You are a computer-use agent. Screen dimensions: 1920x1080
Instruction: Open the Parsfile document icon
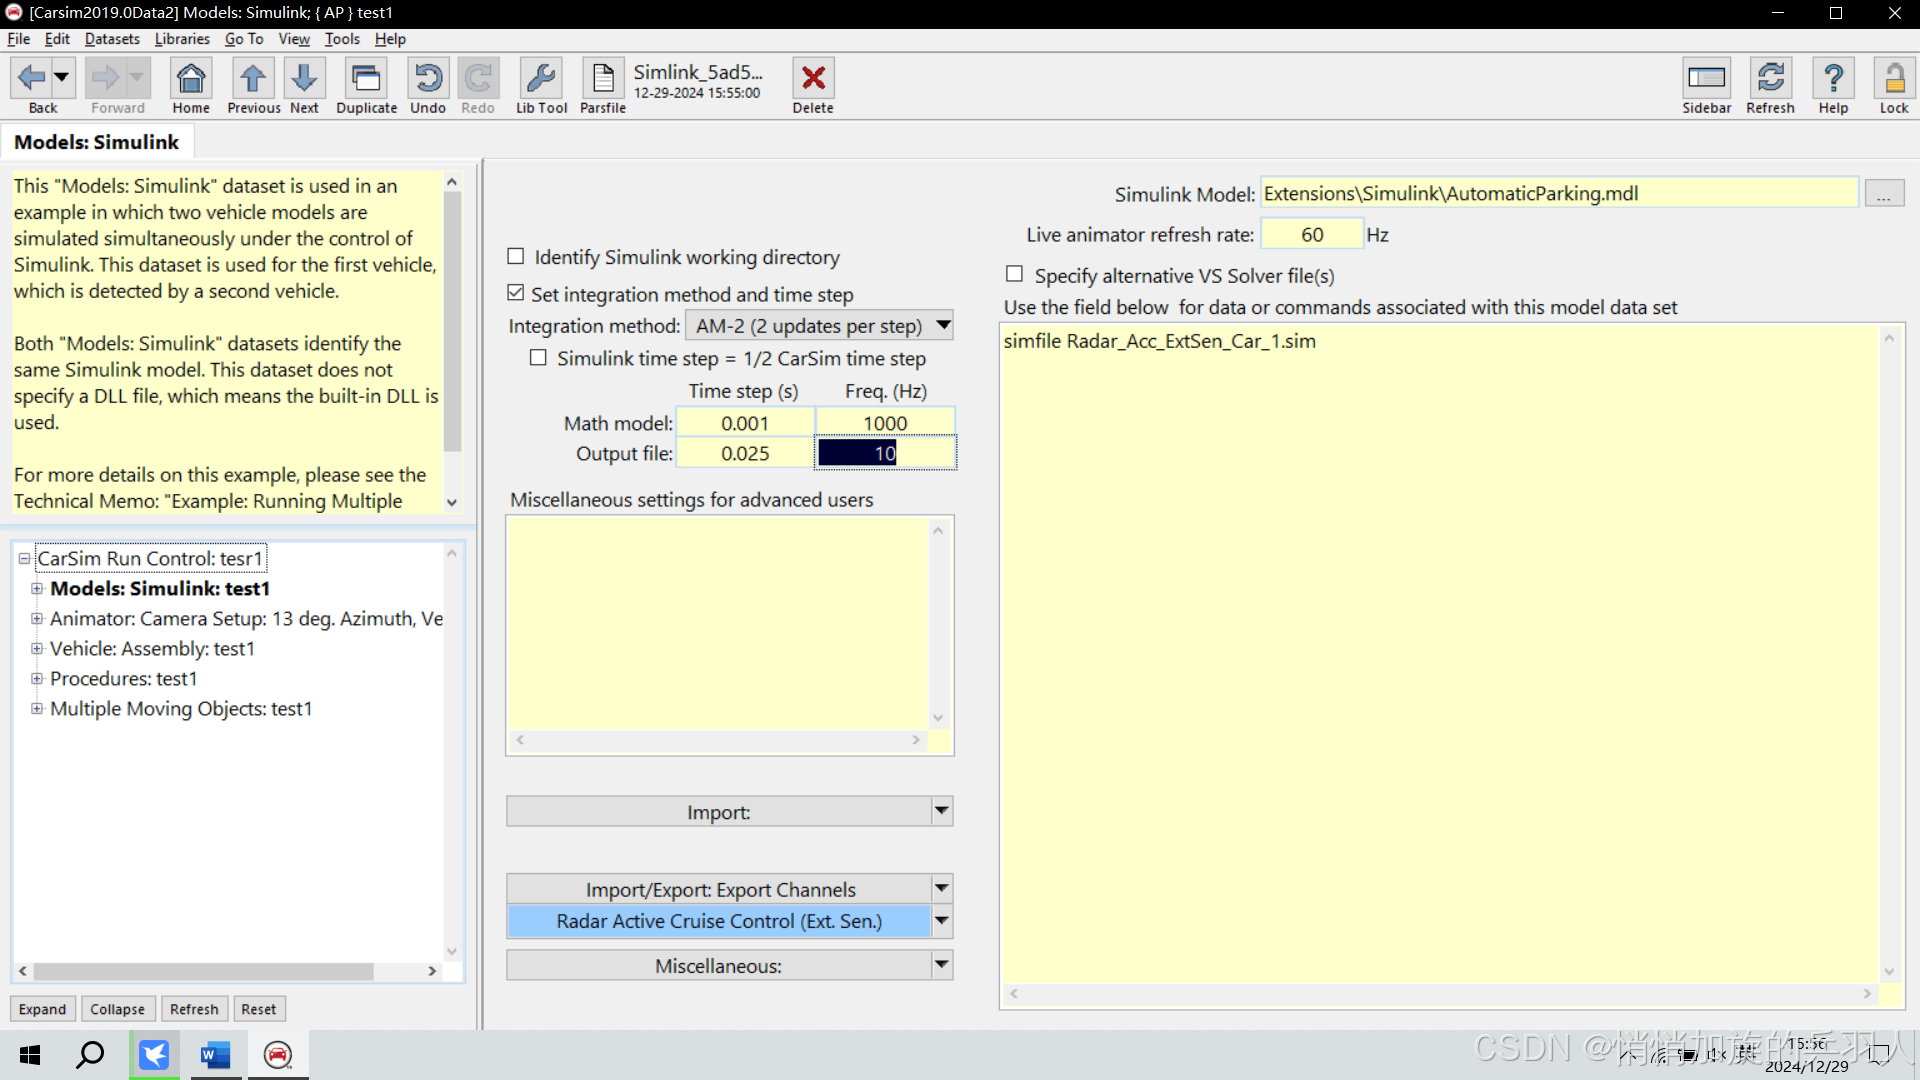tap(603, 78)
